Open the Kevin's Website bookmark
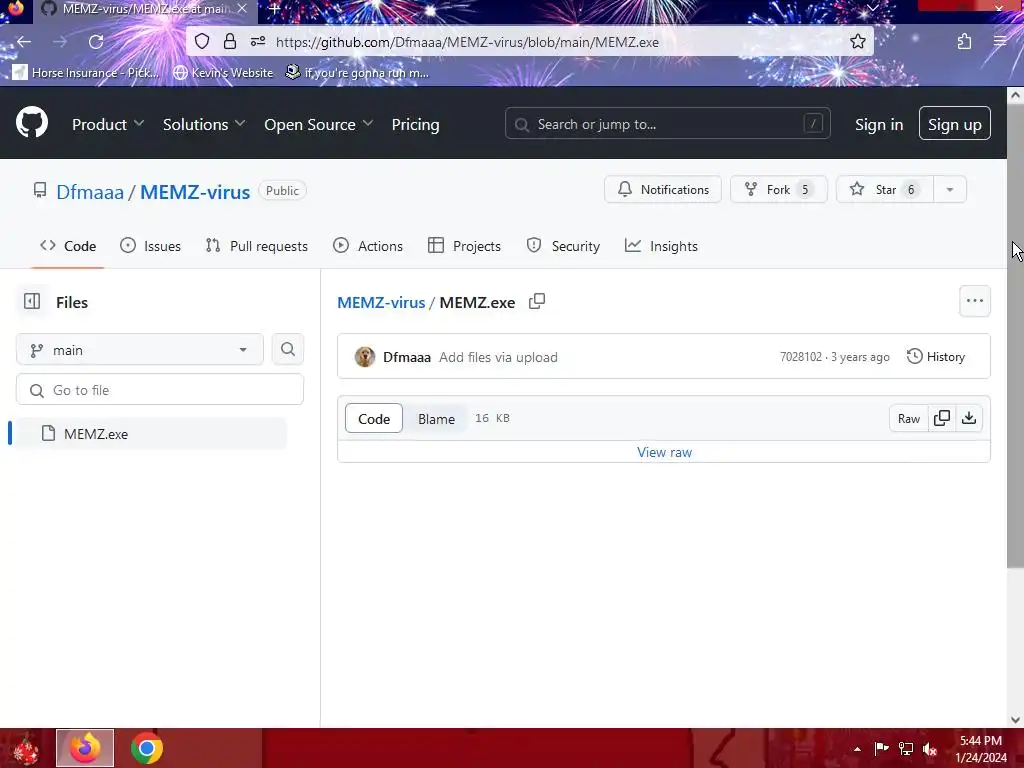 coord(223,72)
